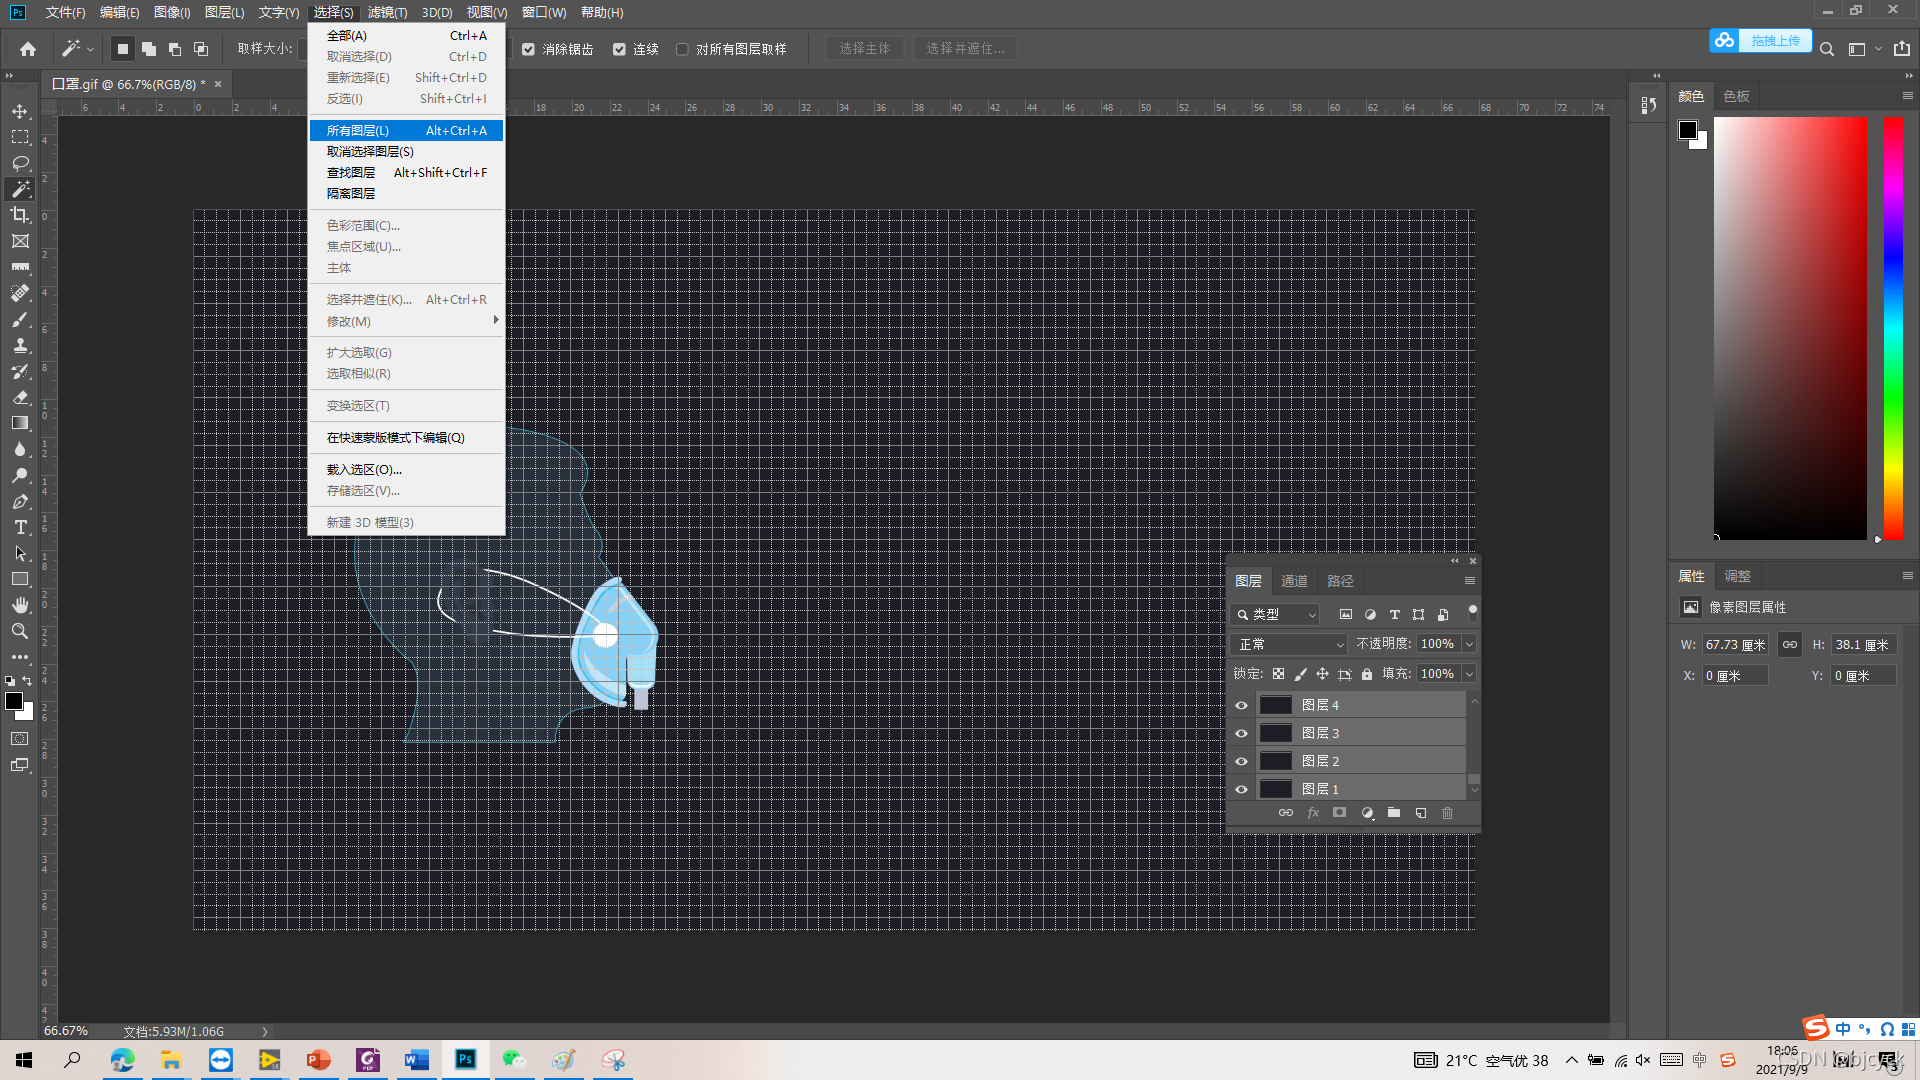Expand the 不透明度 opacity dropdown arrow
This screenshot has height=1080, width=1920.
1469,644
